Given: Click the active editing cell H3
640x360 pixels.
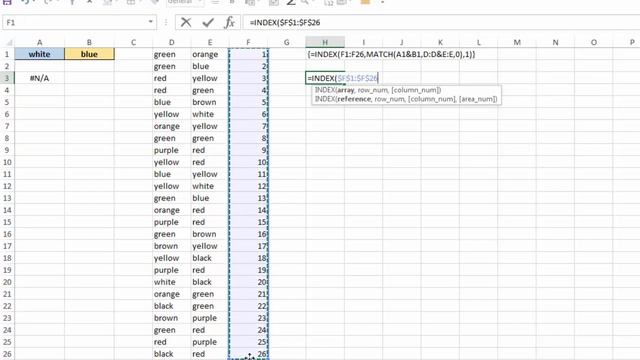Looking at the screenshot, I should (x=325, y=78).
